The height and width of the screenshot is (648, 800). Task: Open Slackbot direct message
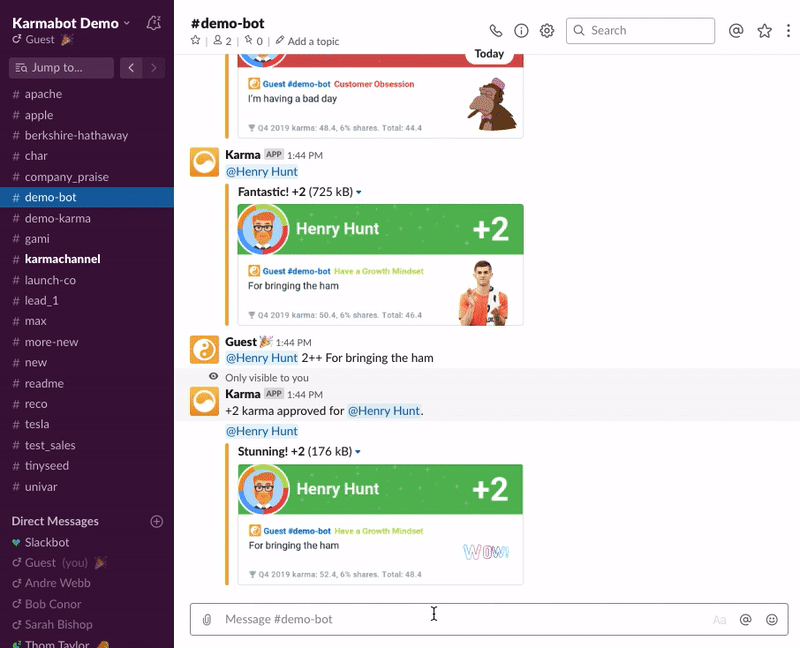[87, 542]
